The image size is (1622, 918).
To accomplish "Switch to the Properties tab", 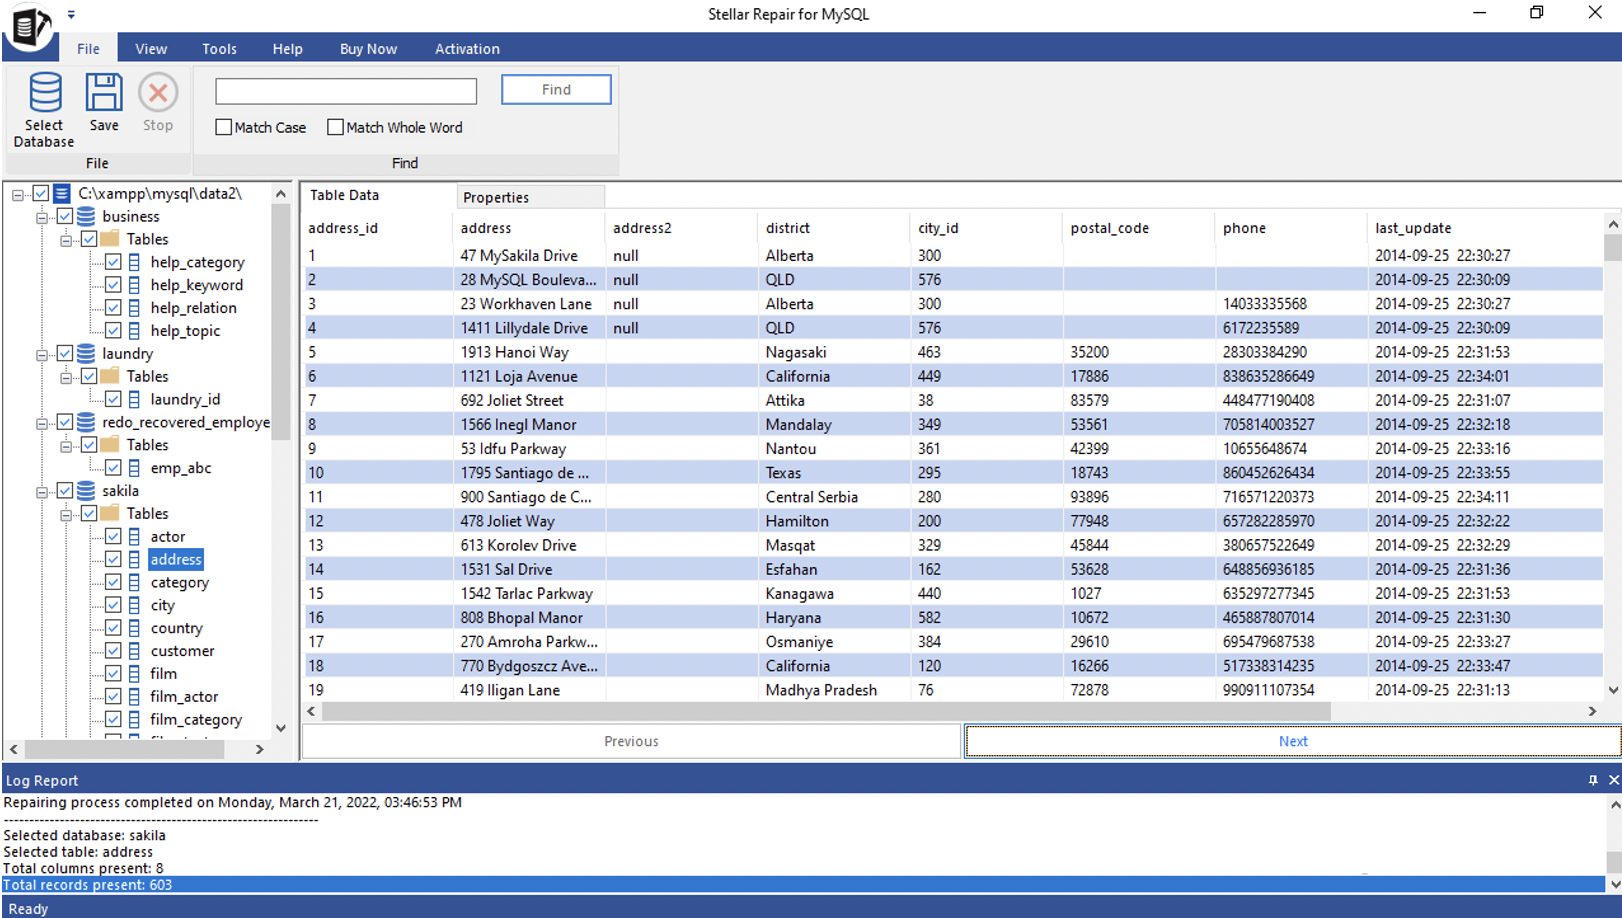I will tap(495, 196).
